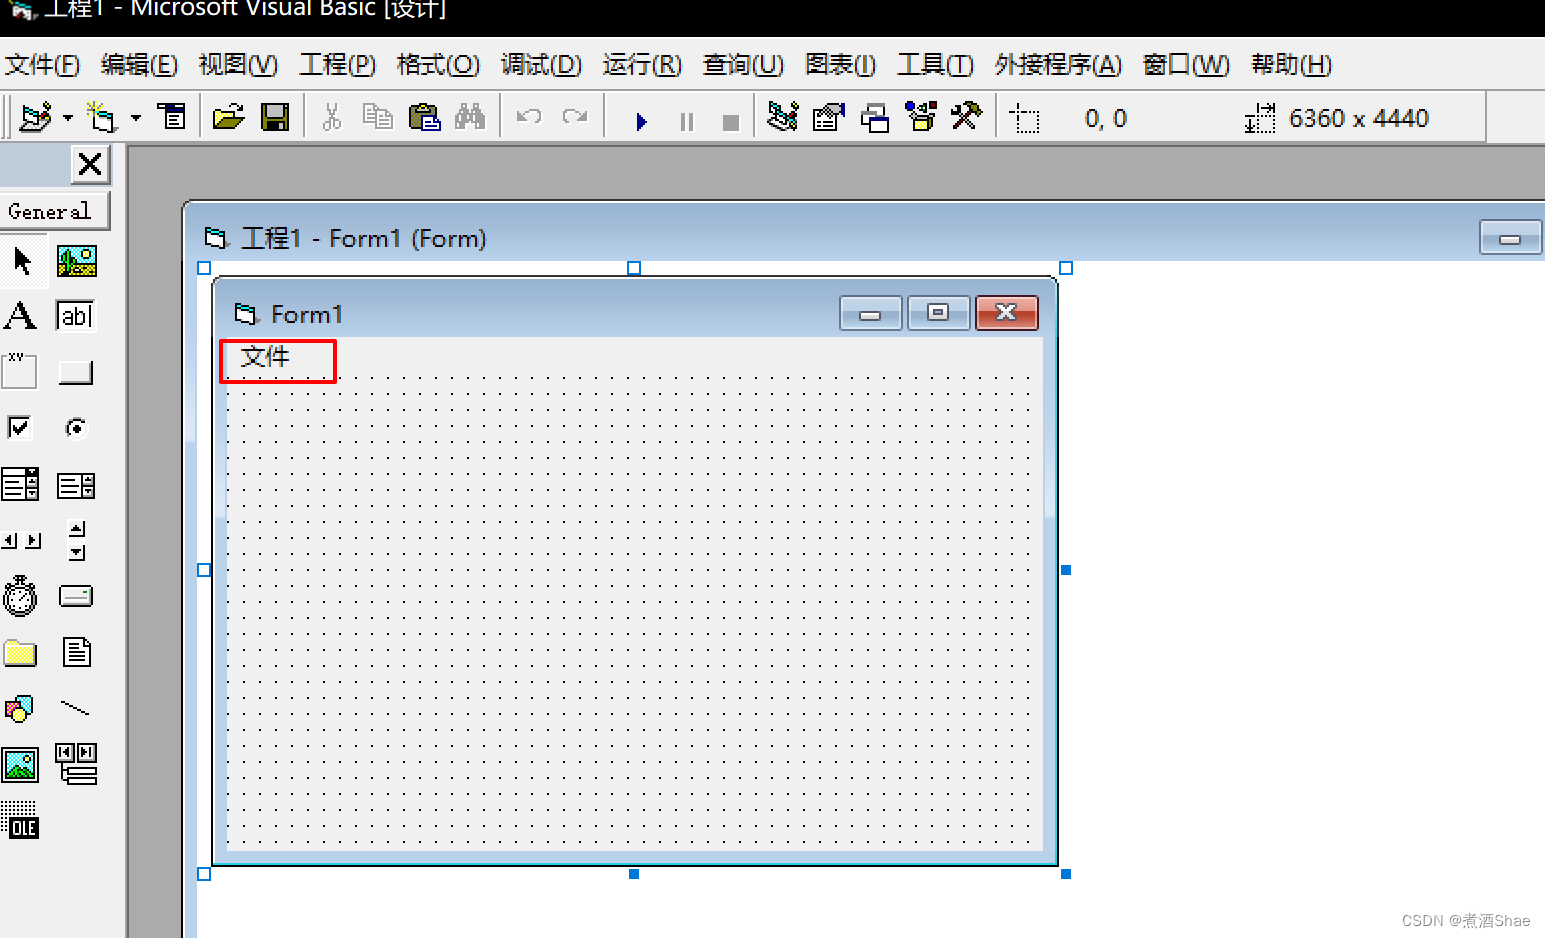The width and height of the screenshot is (1545, 938).
Task: Select the Frame control tool
Action: (19, 371)
